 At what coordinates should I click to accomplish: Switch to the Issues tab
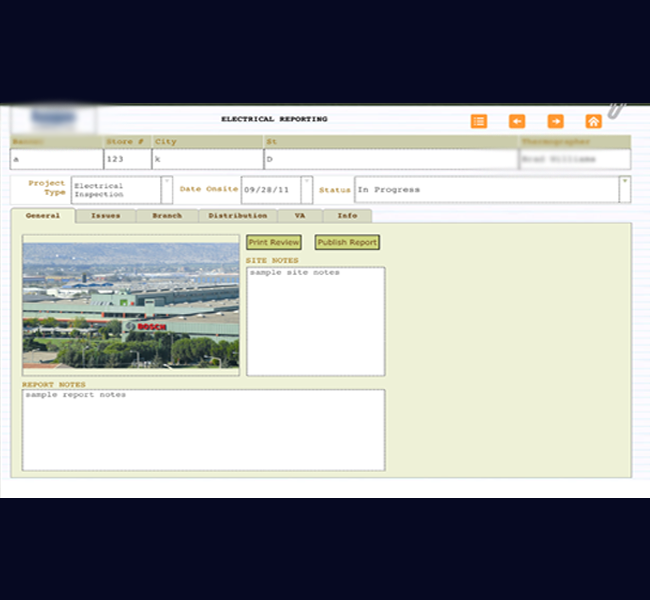coord(105,216)
